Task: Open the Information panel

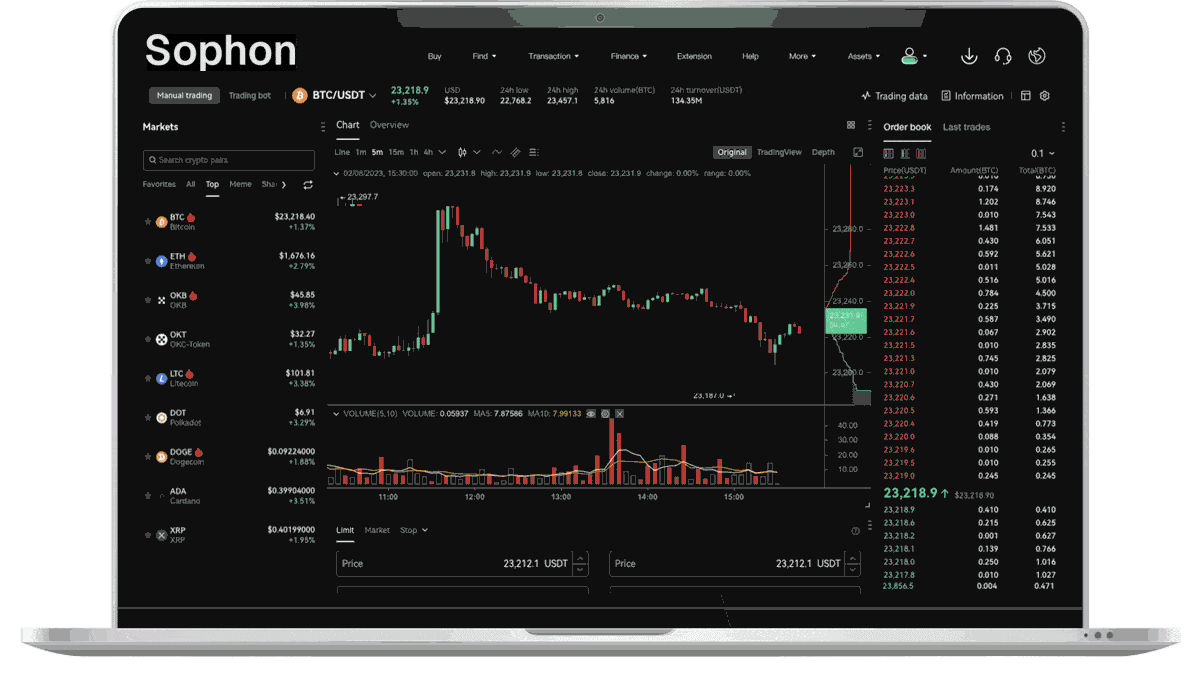Action: point(972,96)
